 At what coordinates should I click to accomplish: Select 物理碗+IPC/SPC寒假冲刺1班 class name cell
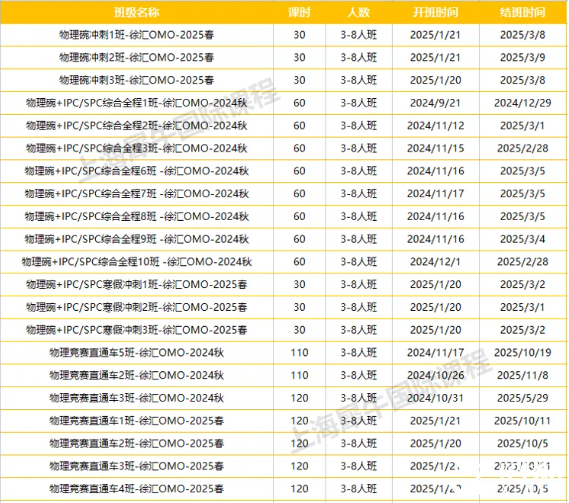[x=136, y=285]
